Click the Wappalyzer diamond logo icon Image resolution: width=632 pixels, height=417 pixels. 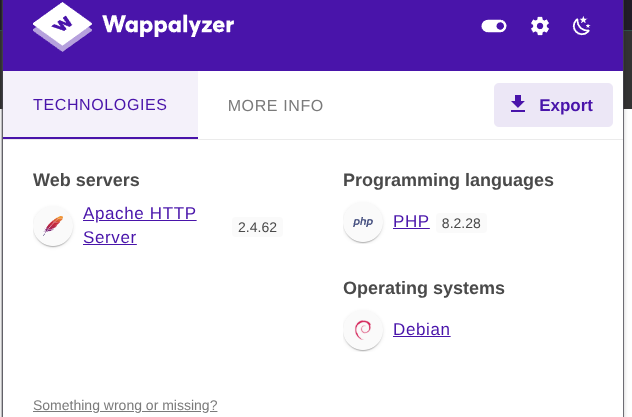(x=62, y=27)
